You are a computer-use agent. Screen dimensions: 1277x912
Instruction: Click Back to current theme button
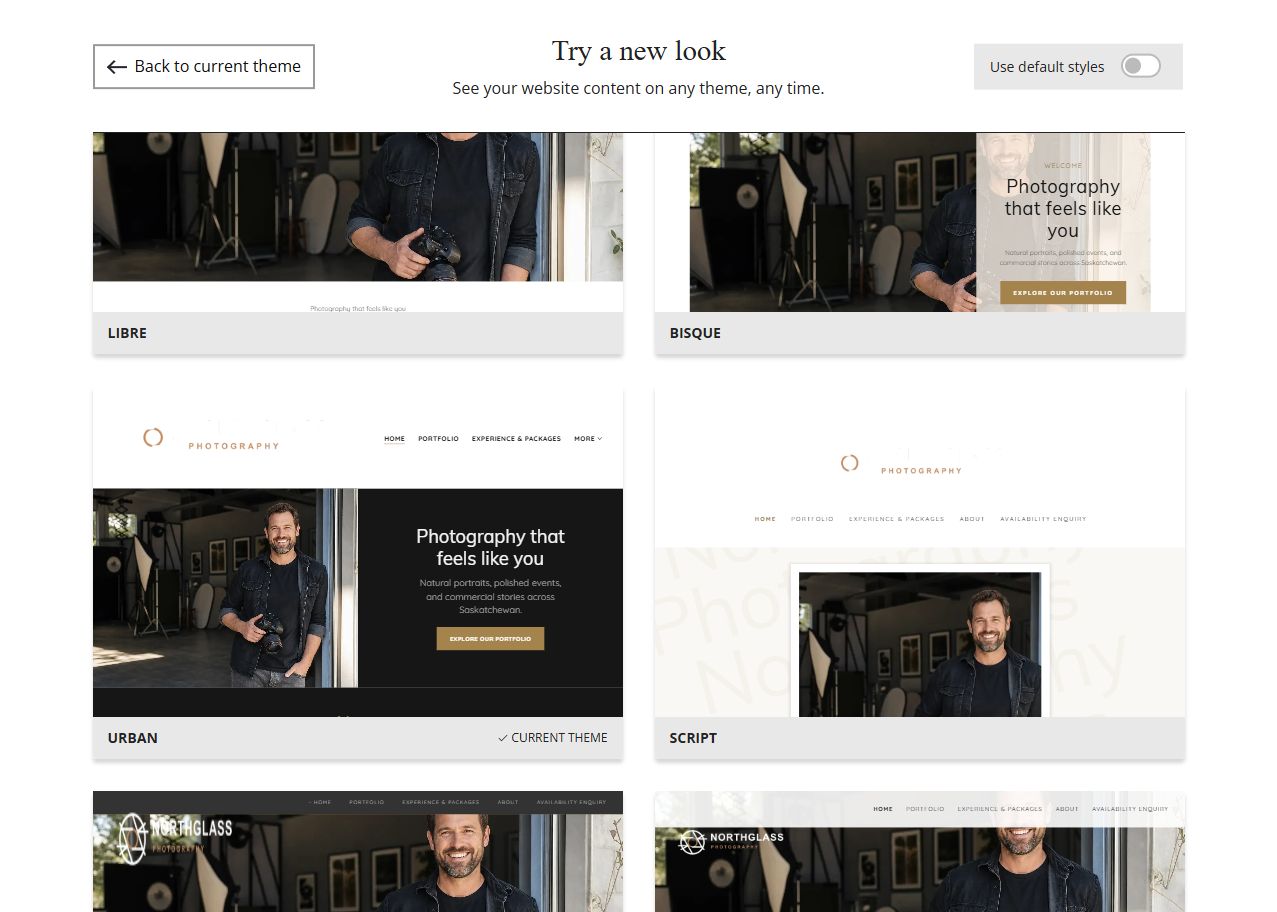tap(204, 66)
